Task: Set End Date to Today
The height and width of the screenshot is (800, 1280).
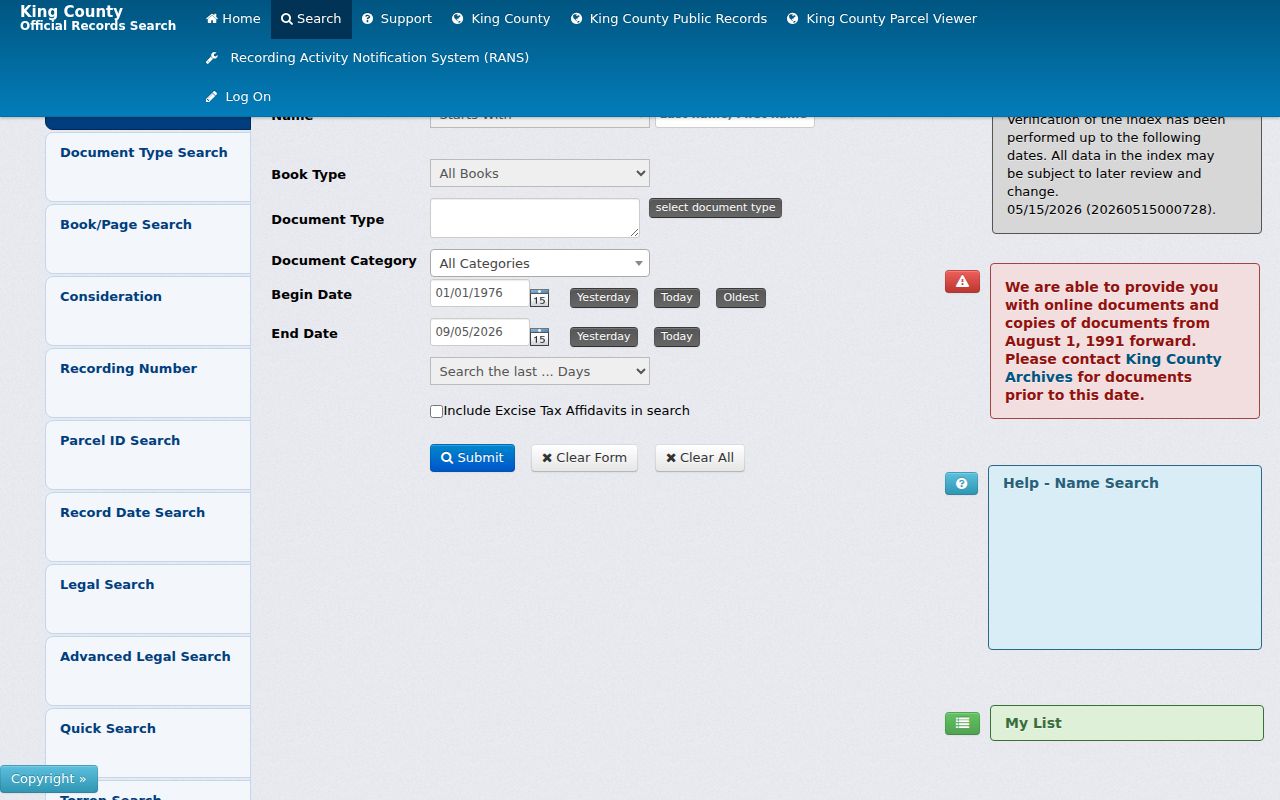Action: [x=677, y=337]
